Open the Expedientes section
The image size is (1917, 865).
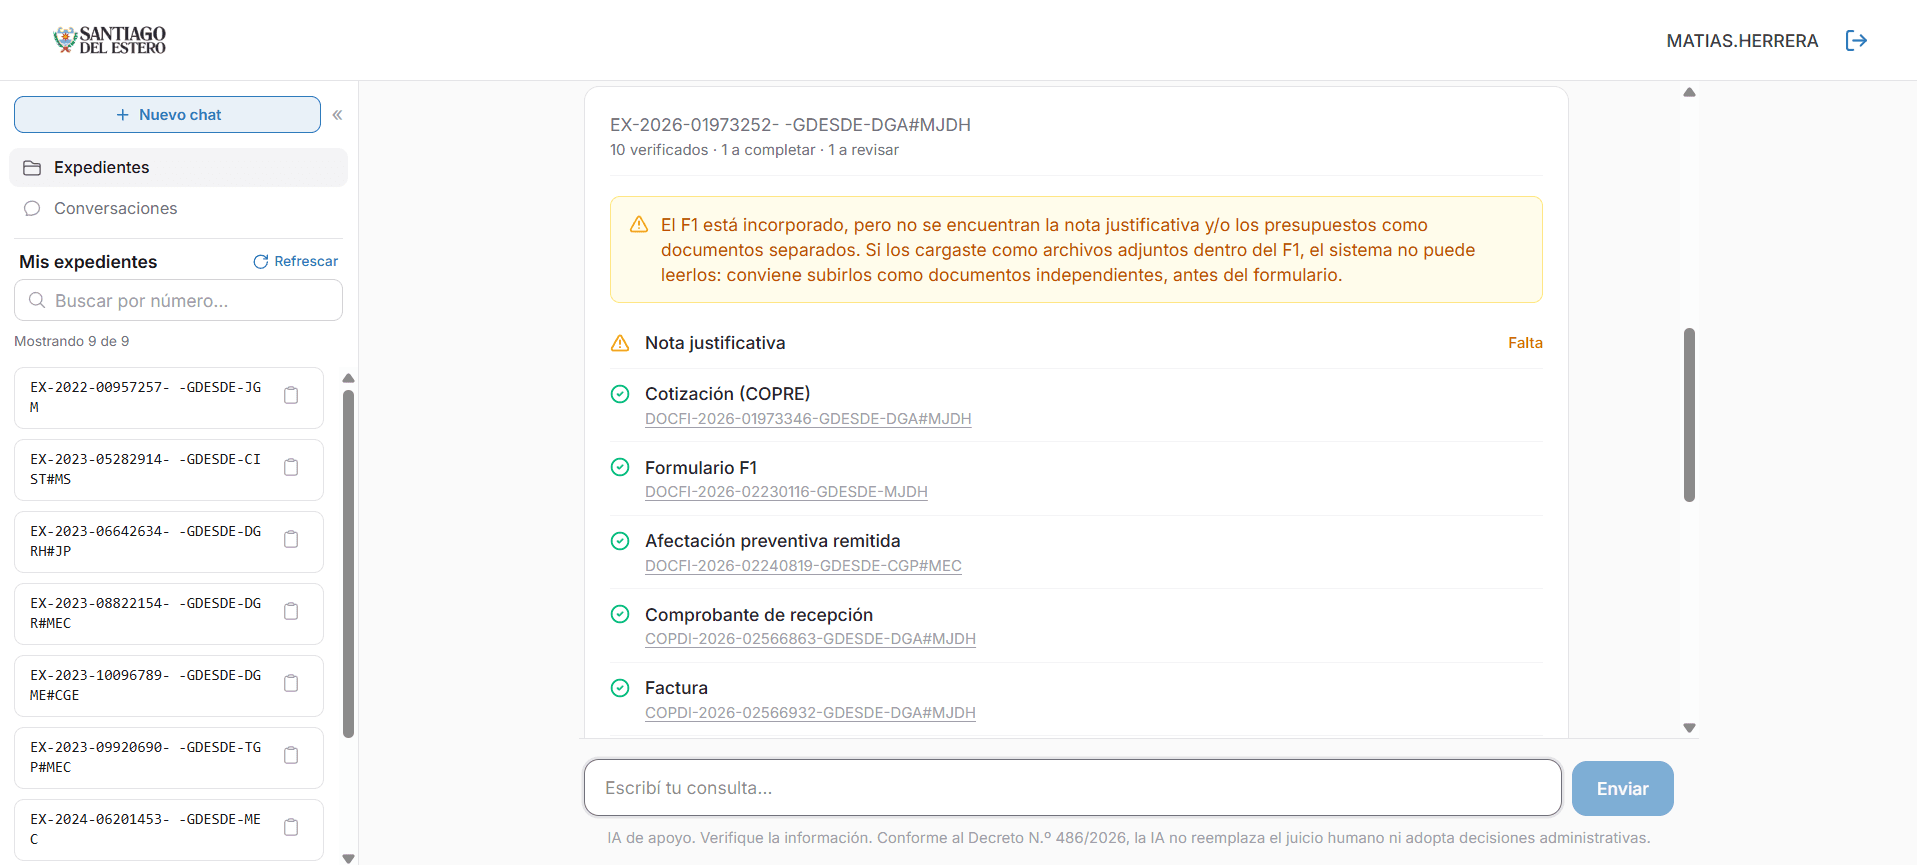pyautogui.click(x=178, y=168)
